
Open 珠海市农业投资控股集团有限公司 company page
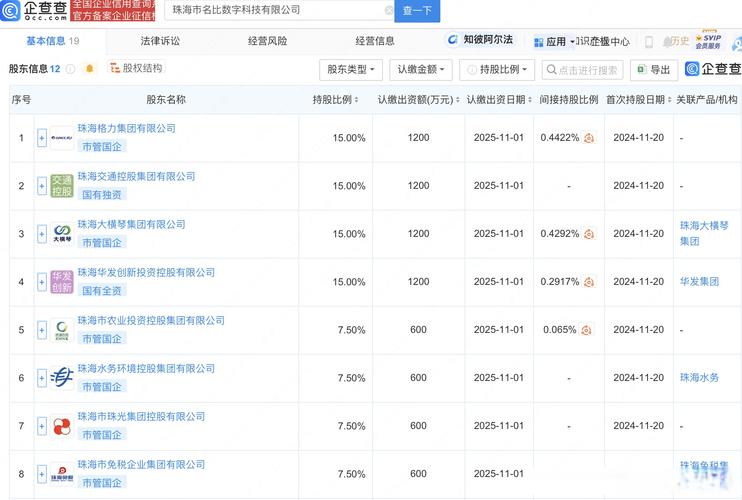click(151, 320)
